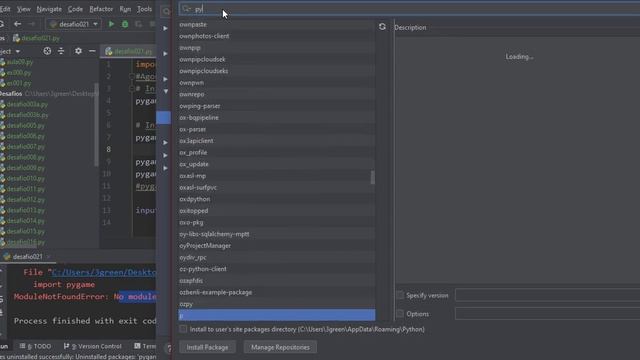This screenshot has height=360, width=640.
Task: Click the Options input field
Action: [547, 314]
